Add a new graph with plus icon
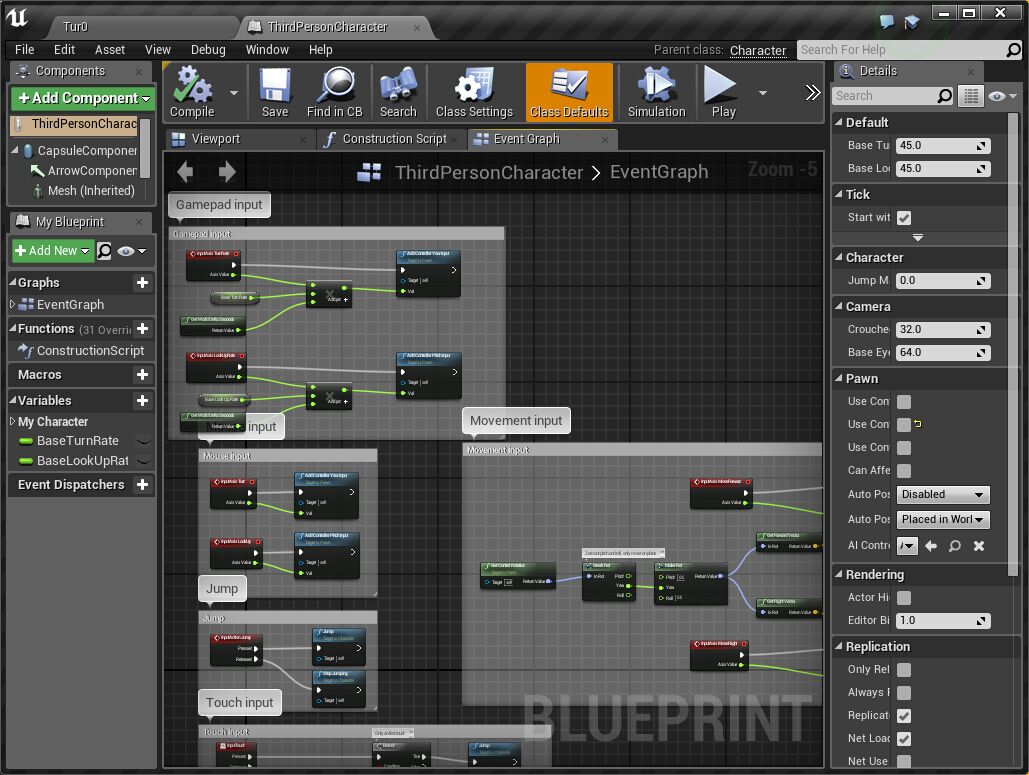This screenshot has height=775, width=1029. tap(142, 283)
